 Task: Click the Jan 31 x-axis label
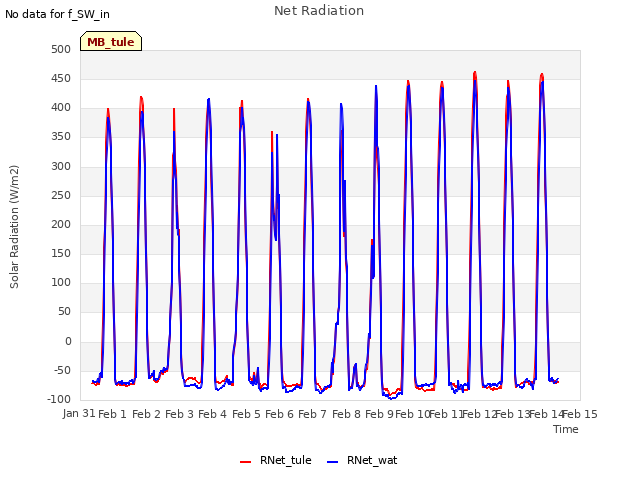(x=79, y=414)
